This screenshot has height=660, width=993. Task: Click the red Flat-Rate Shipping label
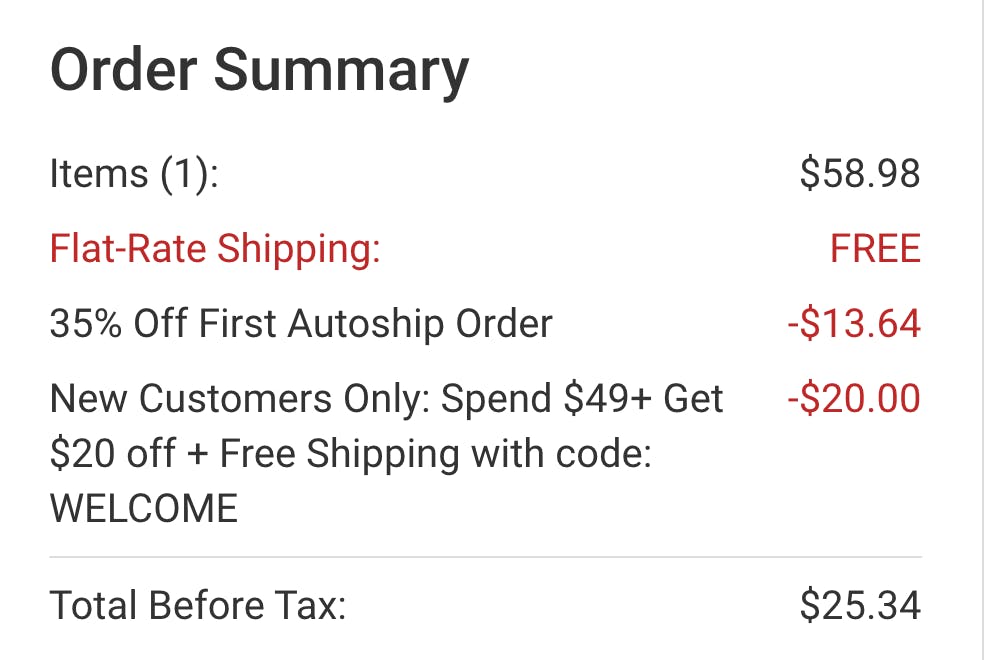(x=215, y=249)
